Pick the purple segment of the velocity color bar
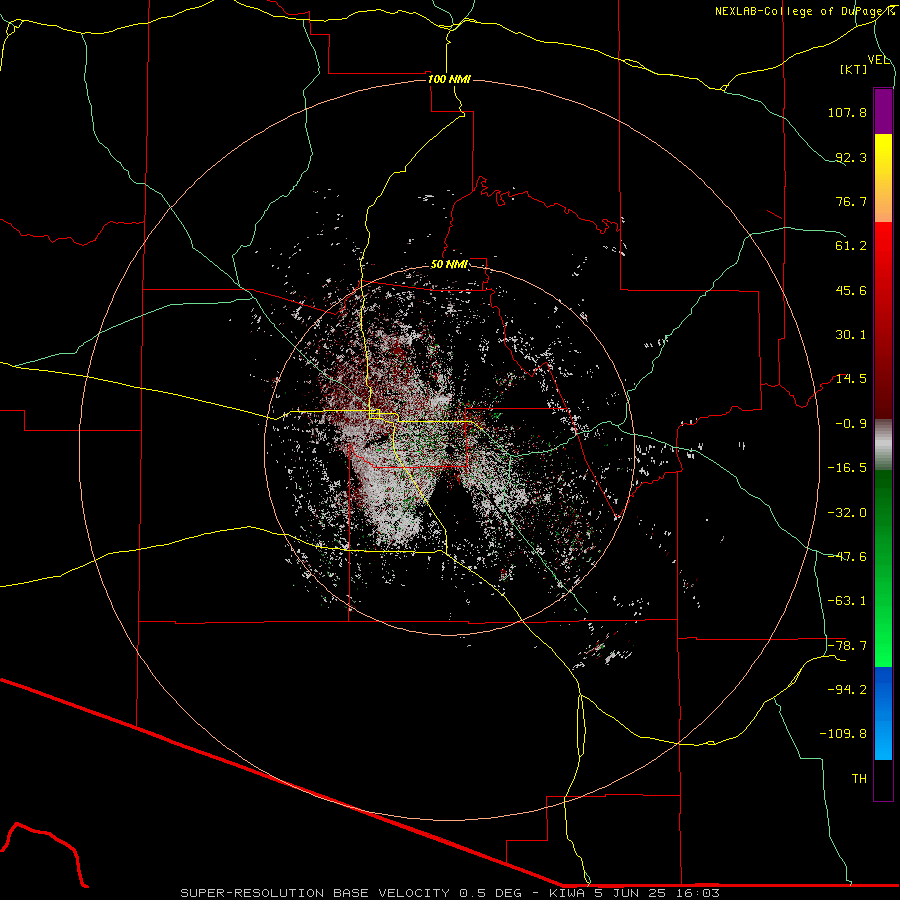Screen dimensions: 900x900 [x=883, y=111]
